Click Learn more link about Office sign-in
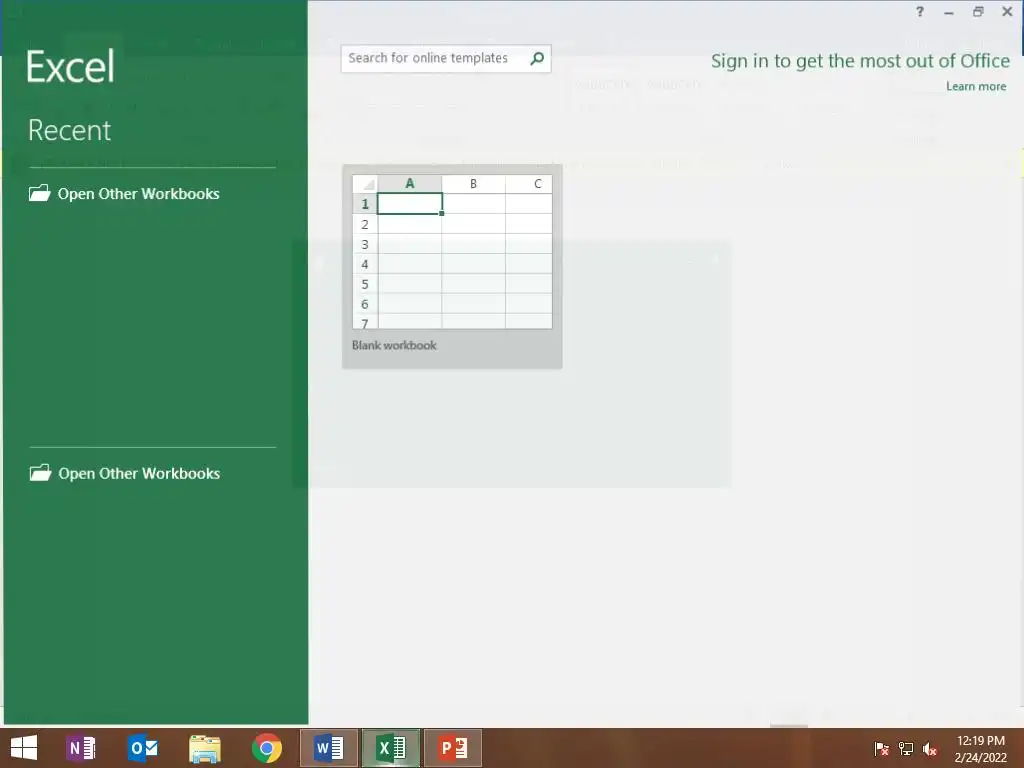 [976, 86]
